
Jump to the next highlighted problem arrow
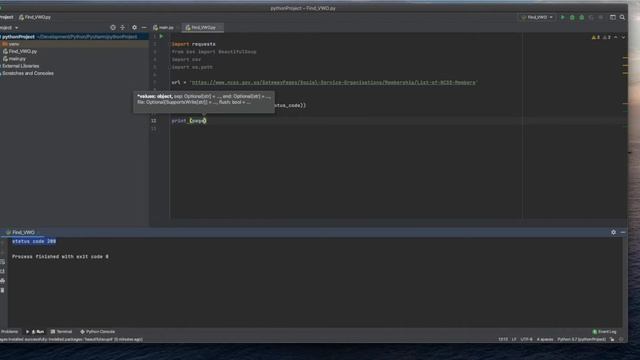point(623,37)
